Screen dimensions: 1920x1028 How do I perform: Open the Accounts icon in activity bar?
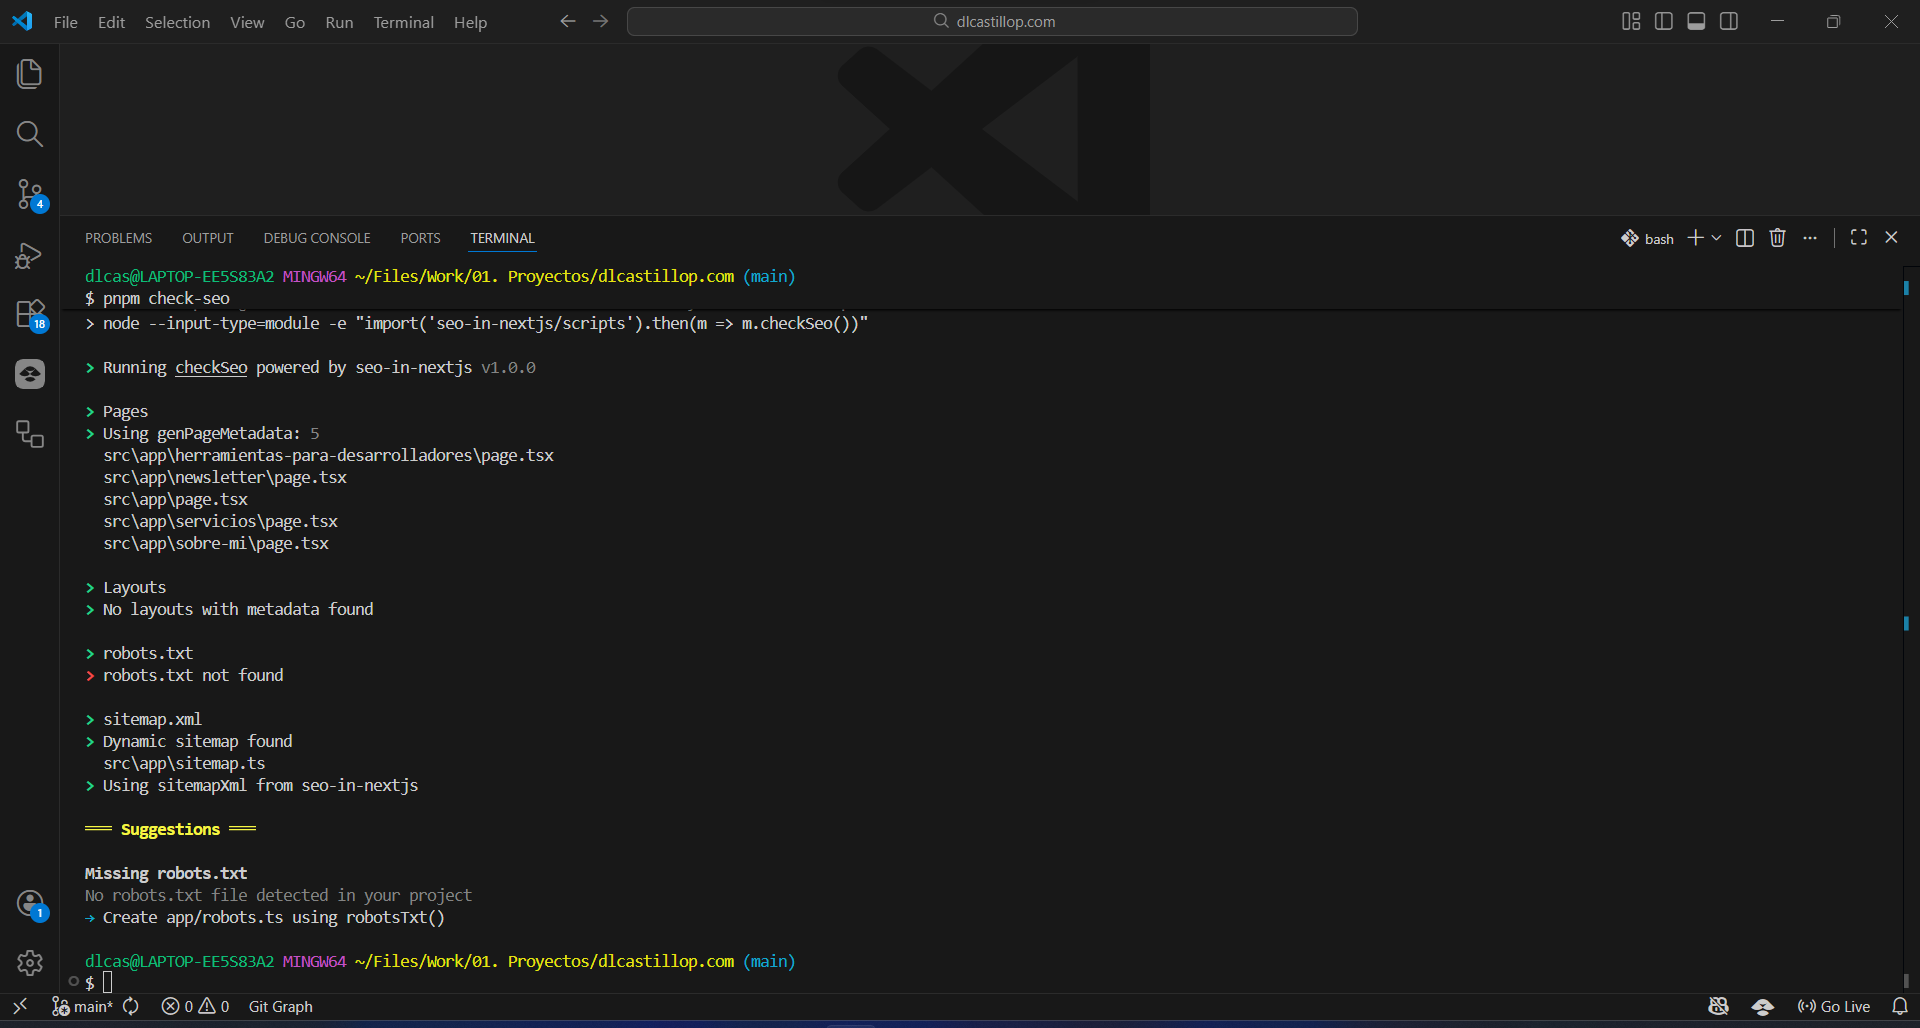tap(30, 904)
